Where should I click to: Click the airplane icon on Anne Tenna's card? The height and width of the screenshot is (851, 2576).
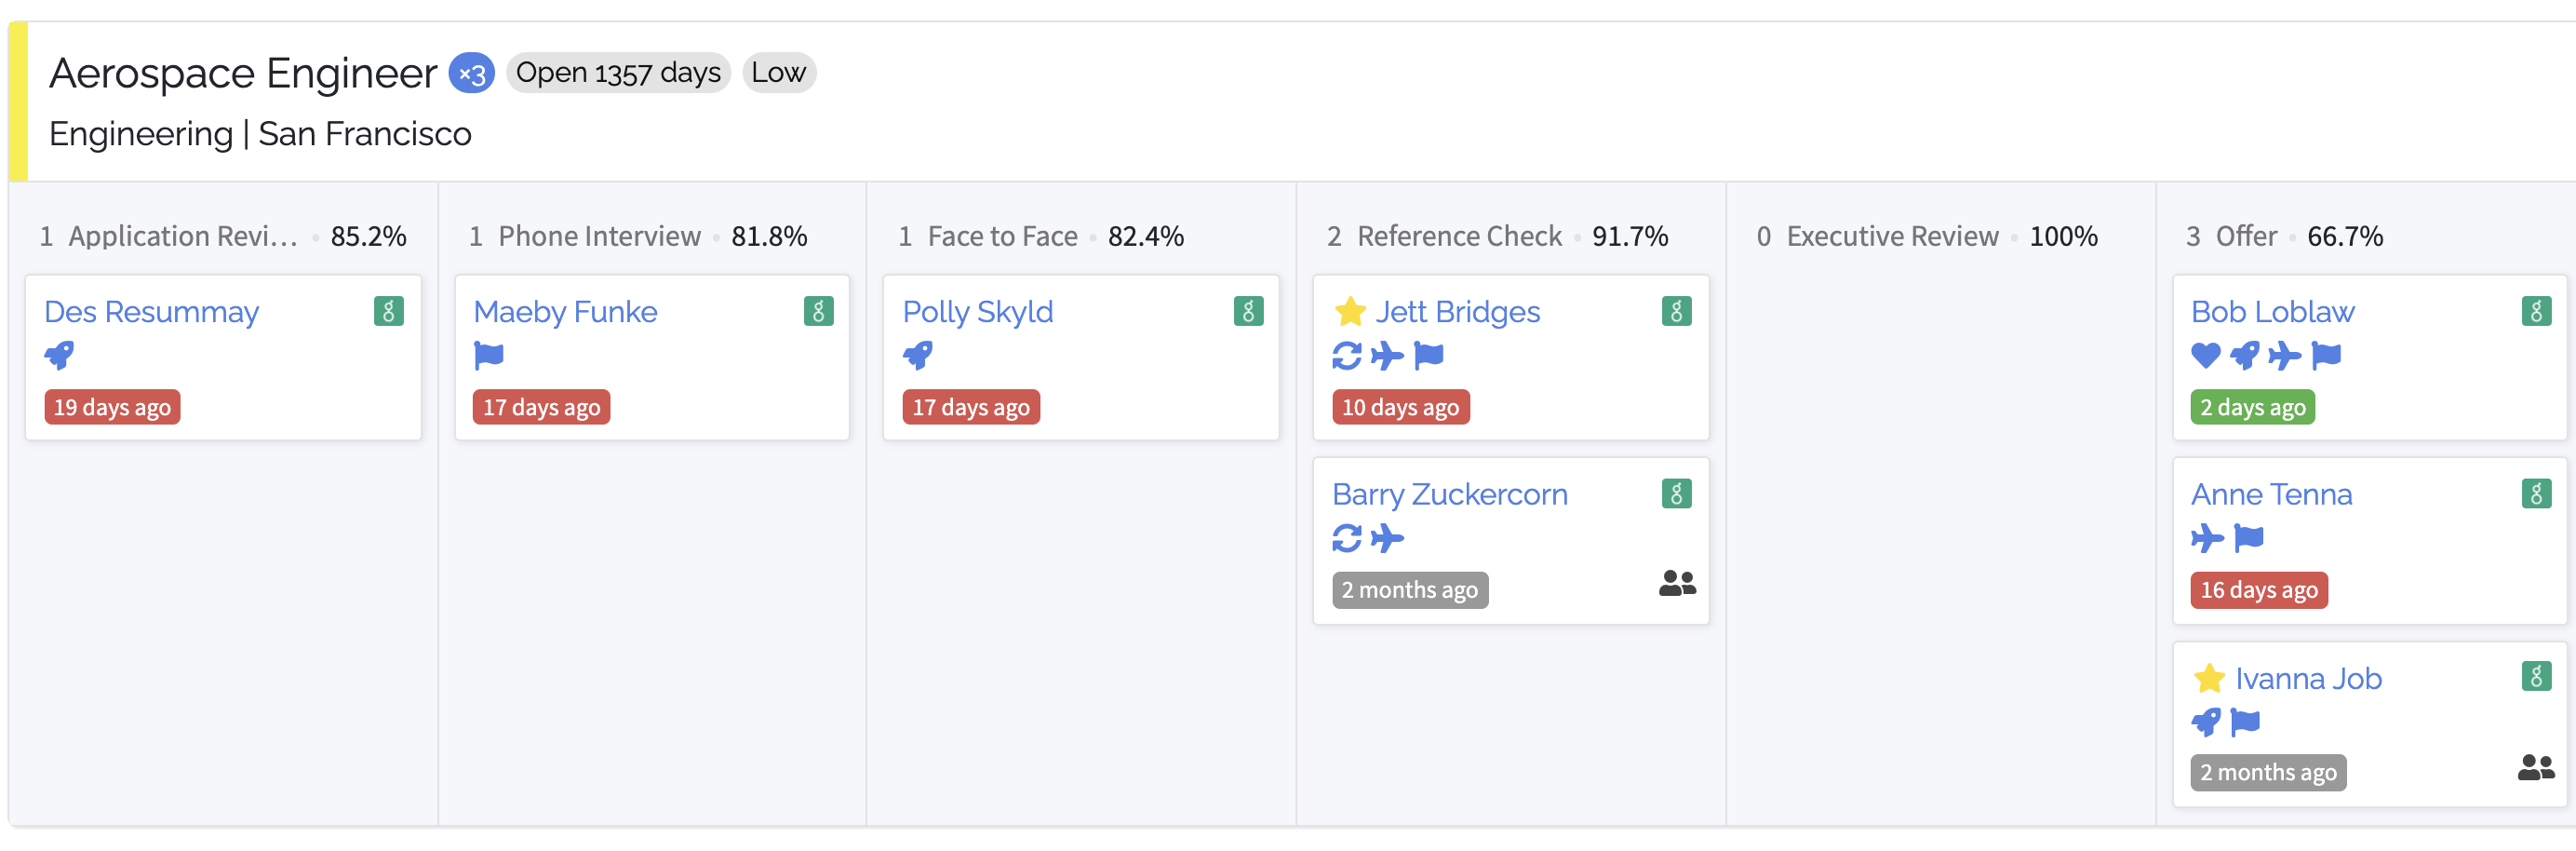pyautogui.click(x=2207, y=539)
